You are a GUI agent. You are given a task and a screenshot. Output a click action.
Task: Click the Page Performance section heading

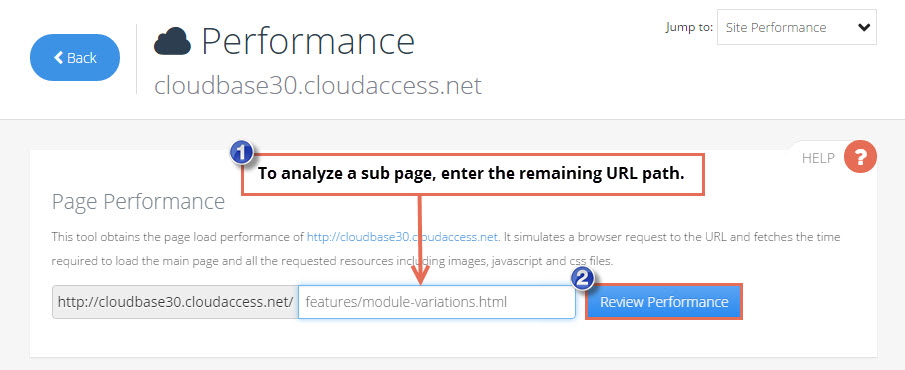click(139, 202)
